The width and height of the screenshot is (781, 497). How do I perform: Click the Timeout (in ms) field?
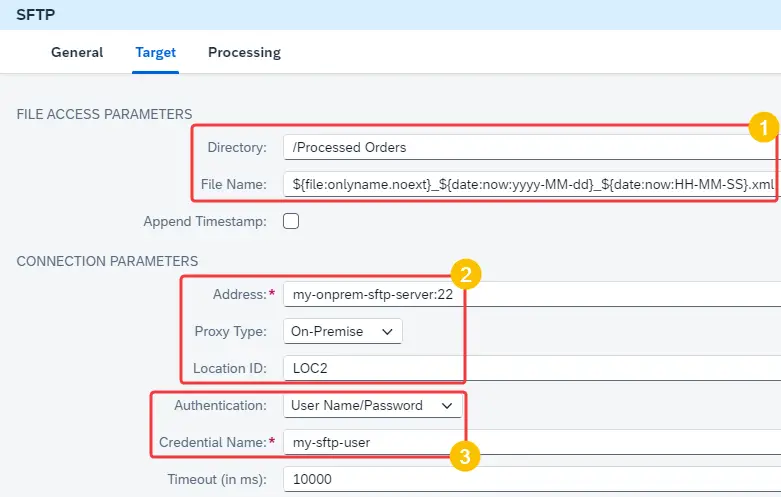[532, 479]
